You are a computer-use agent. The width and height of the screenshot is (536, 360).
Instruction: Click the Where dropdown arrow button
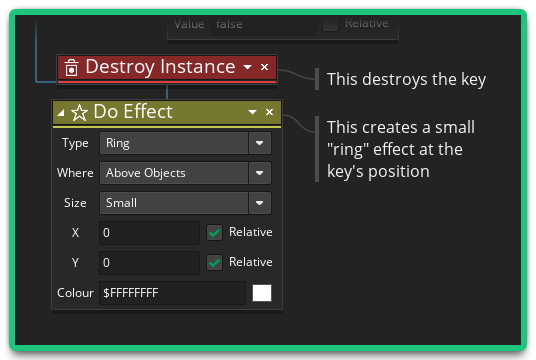tap(259, 173)
